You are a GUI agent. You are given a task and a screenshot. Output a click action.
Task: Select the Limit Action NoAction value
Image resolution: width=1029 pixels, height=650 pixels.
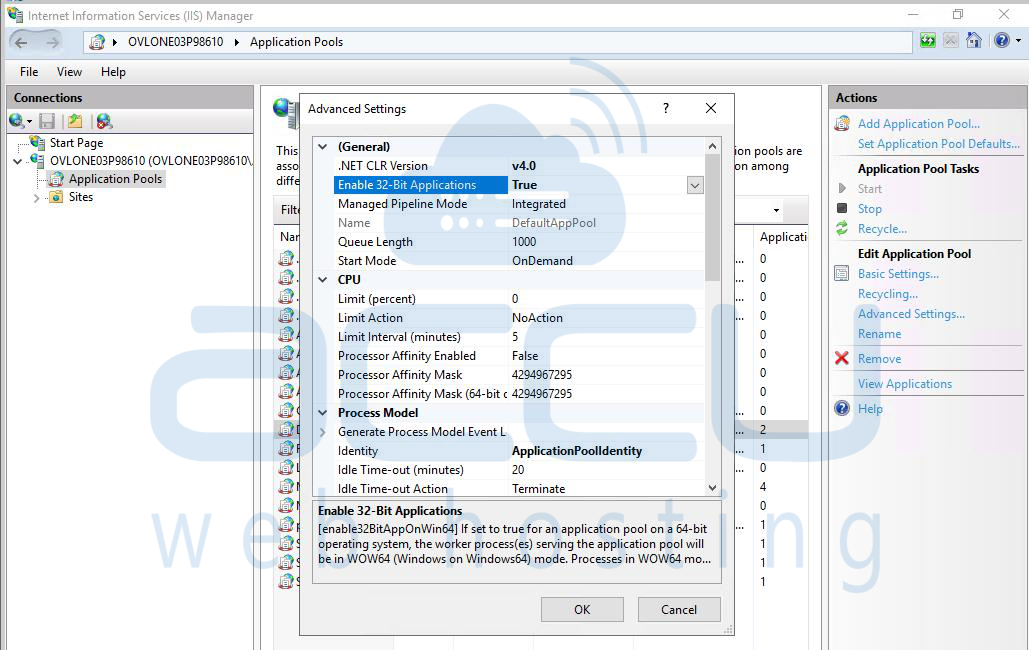[x=537, y=318]
